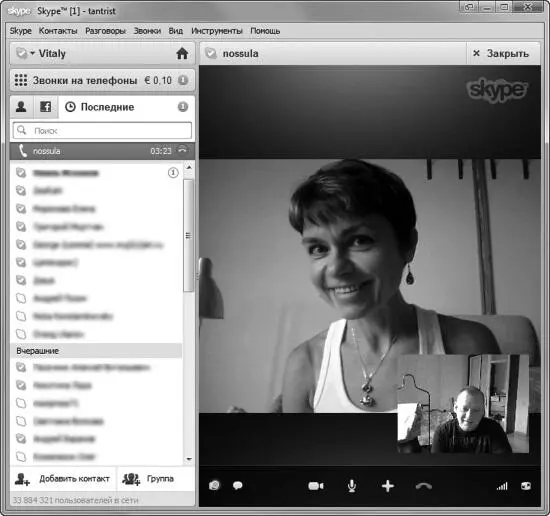Click Добавить контакт button
Image resolution: width=550 pixels, height=516 pixels.
(63, 479)
